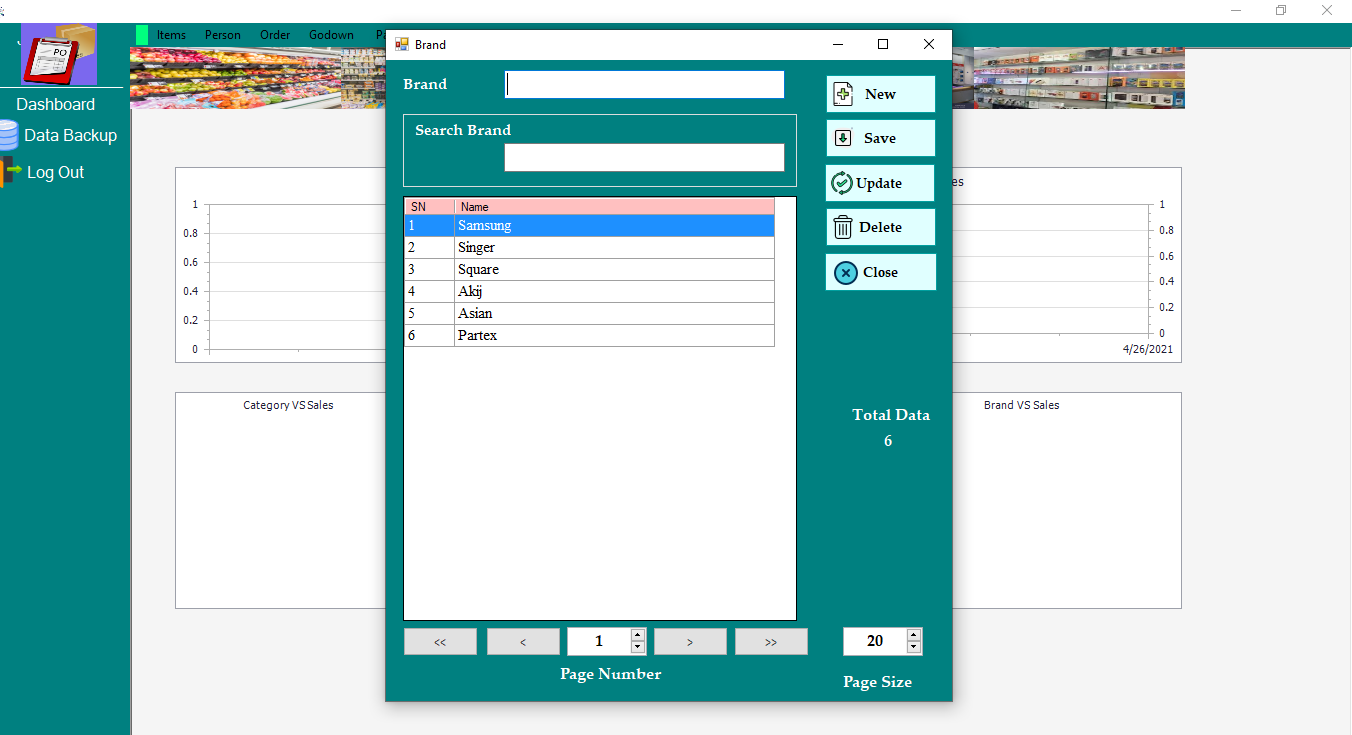1352x735 pixels.
Task: Click the Total Data label
Action: click(x=891, y=415)
